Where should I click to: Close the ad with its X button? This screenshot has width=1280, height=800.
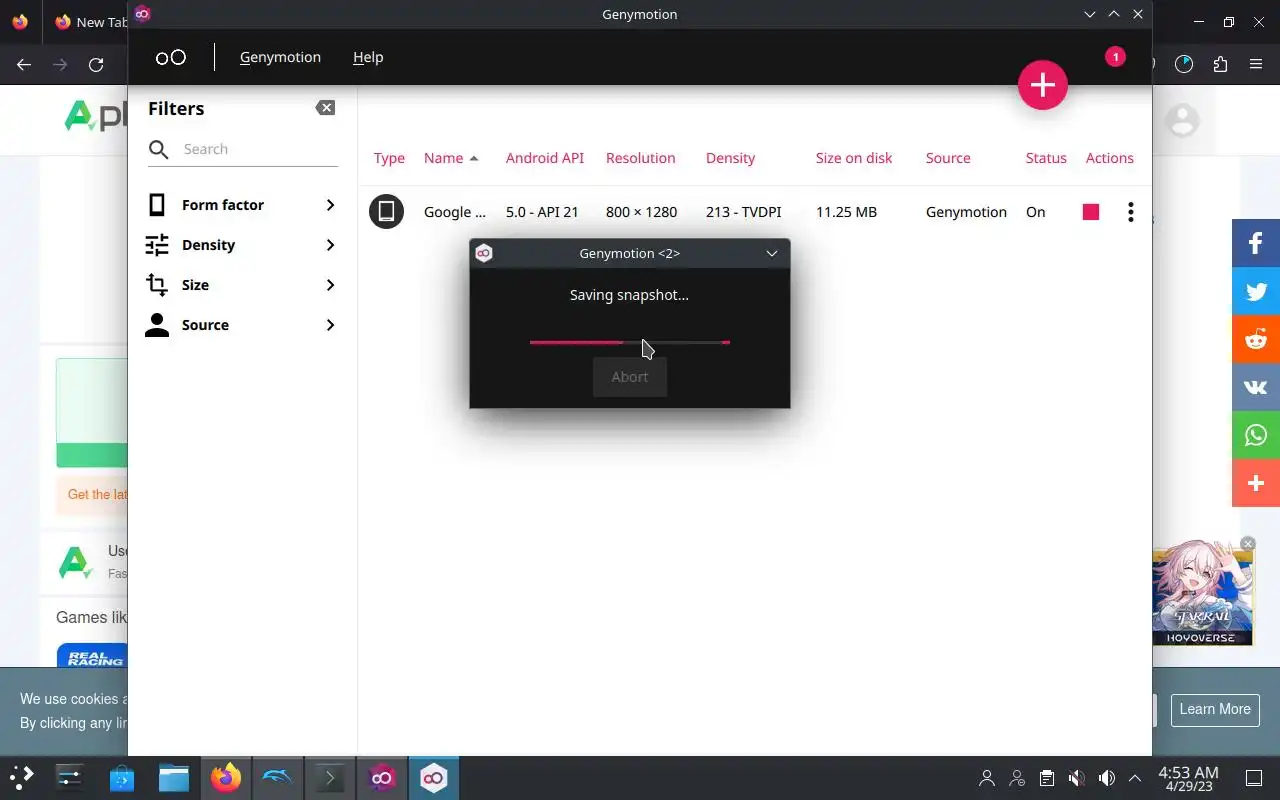1247,544
